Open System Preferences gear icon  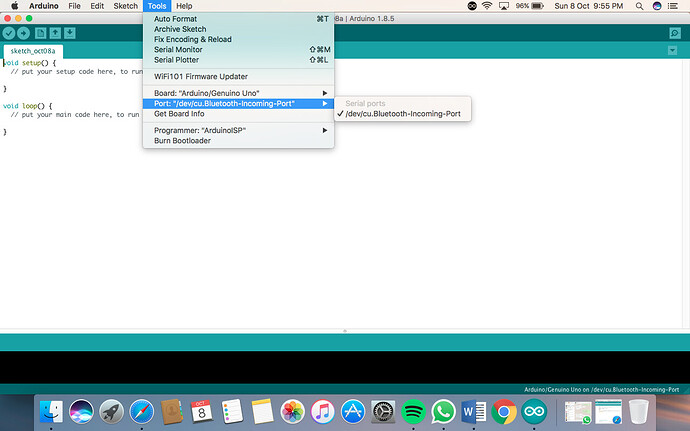pyautogui.click(x=383, y=412)
